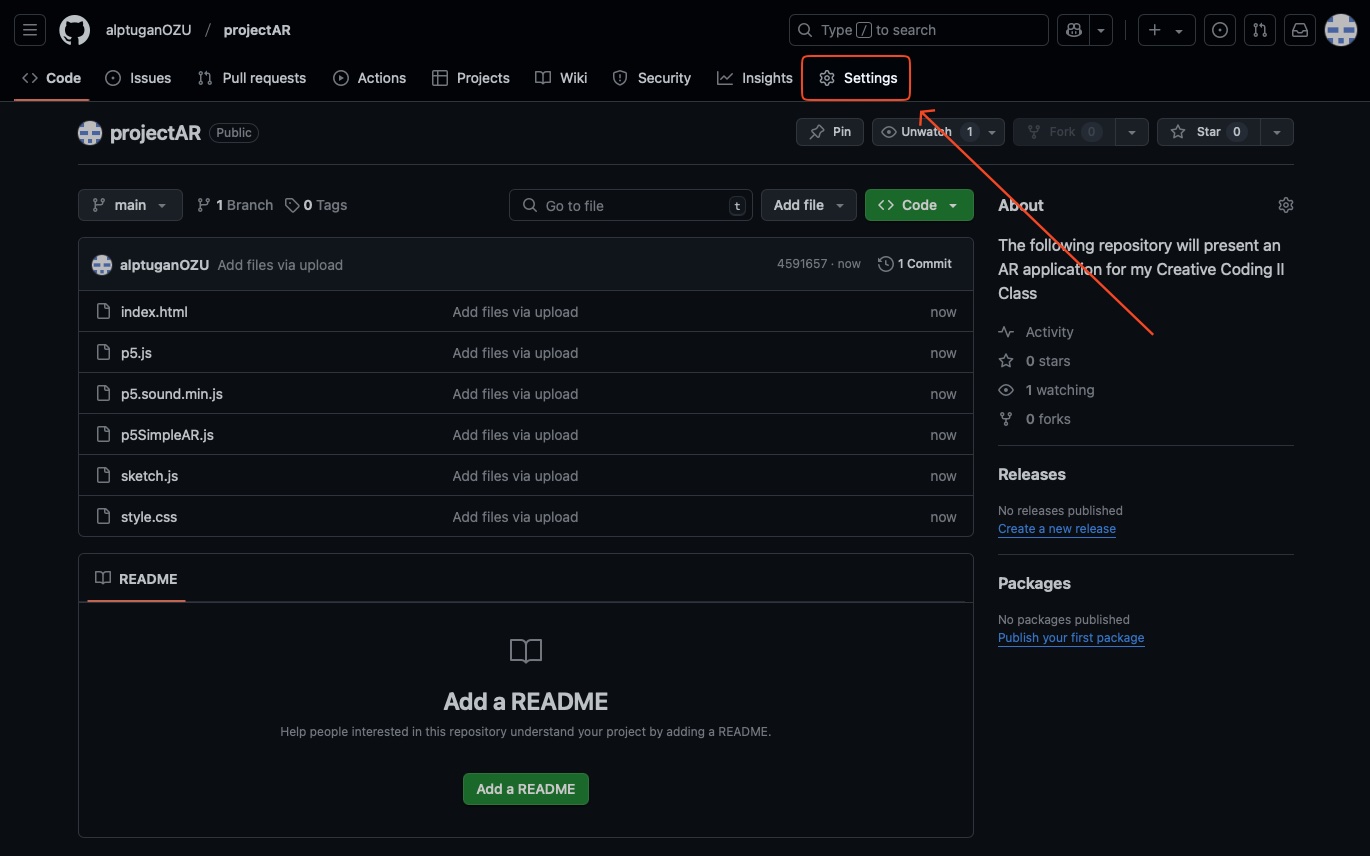Open the Wiki tab
1370x856 pixels.
click(x=561, y=78)
